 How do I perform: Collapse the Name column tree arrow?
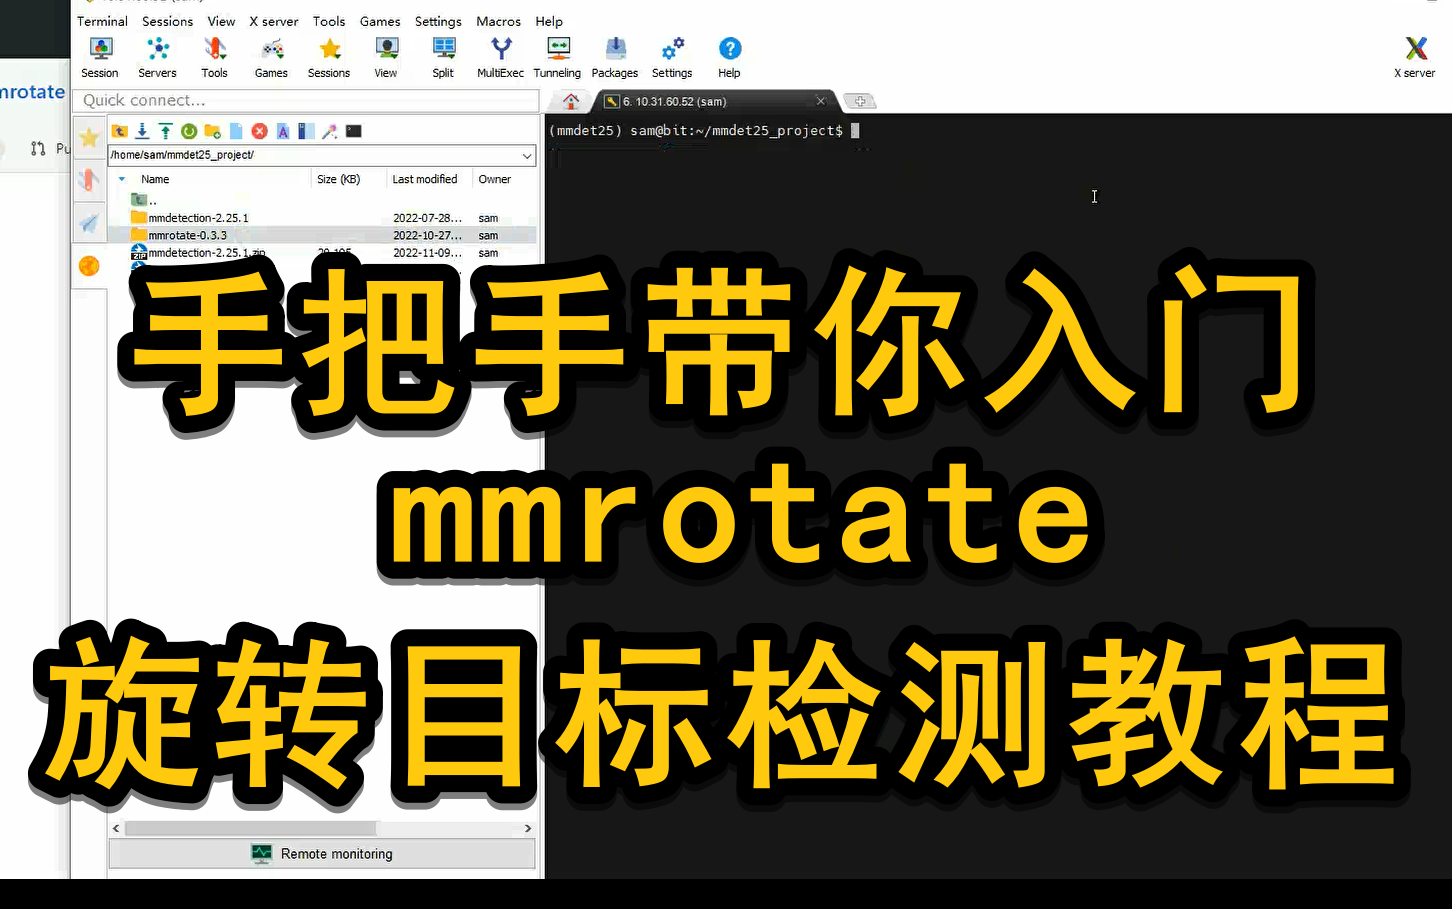(x=122, y=179)
